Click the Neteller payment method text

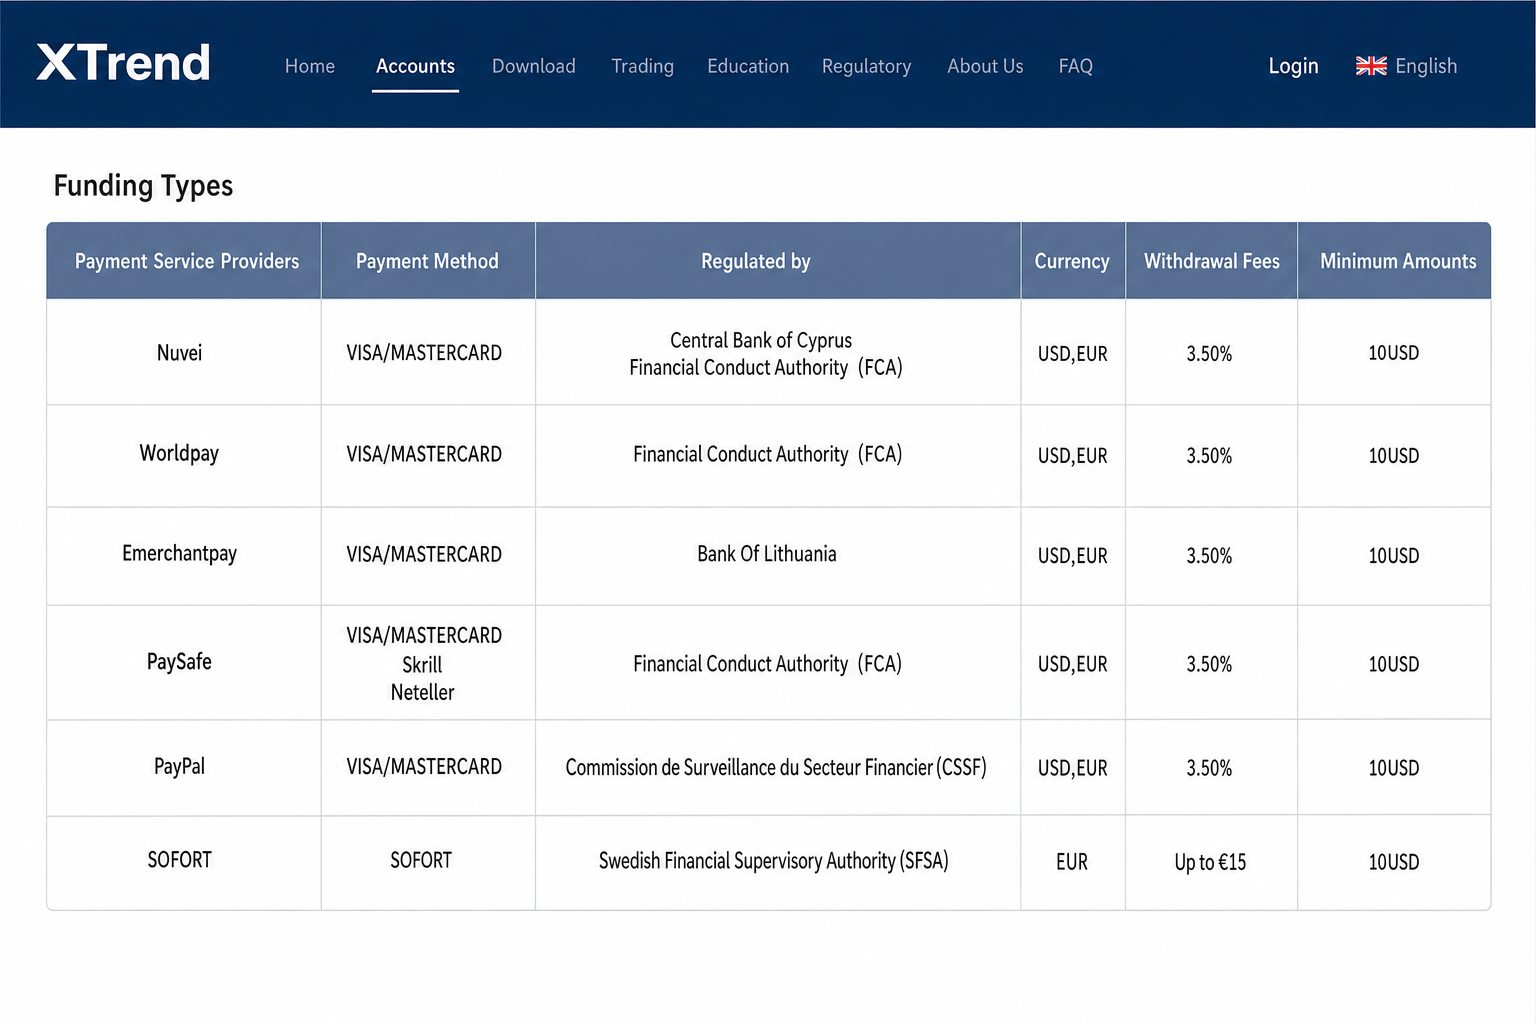(422, 692)
